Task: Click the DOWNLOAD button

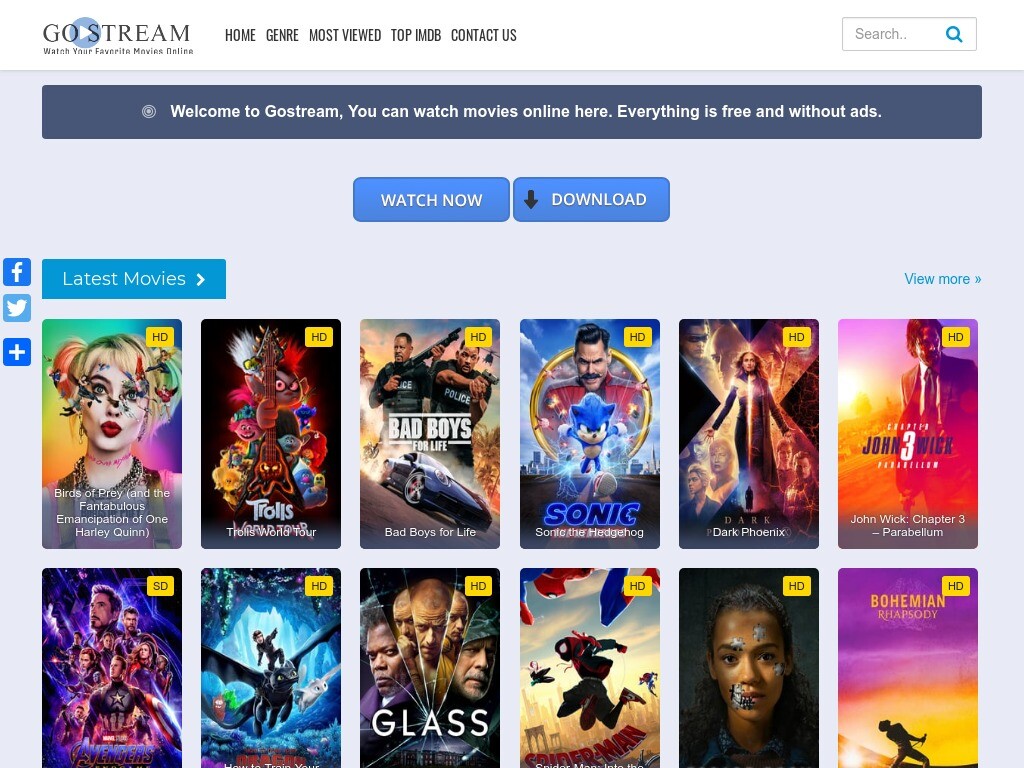Action: 591,200
